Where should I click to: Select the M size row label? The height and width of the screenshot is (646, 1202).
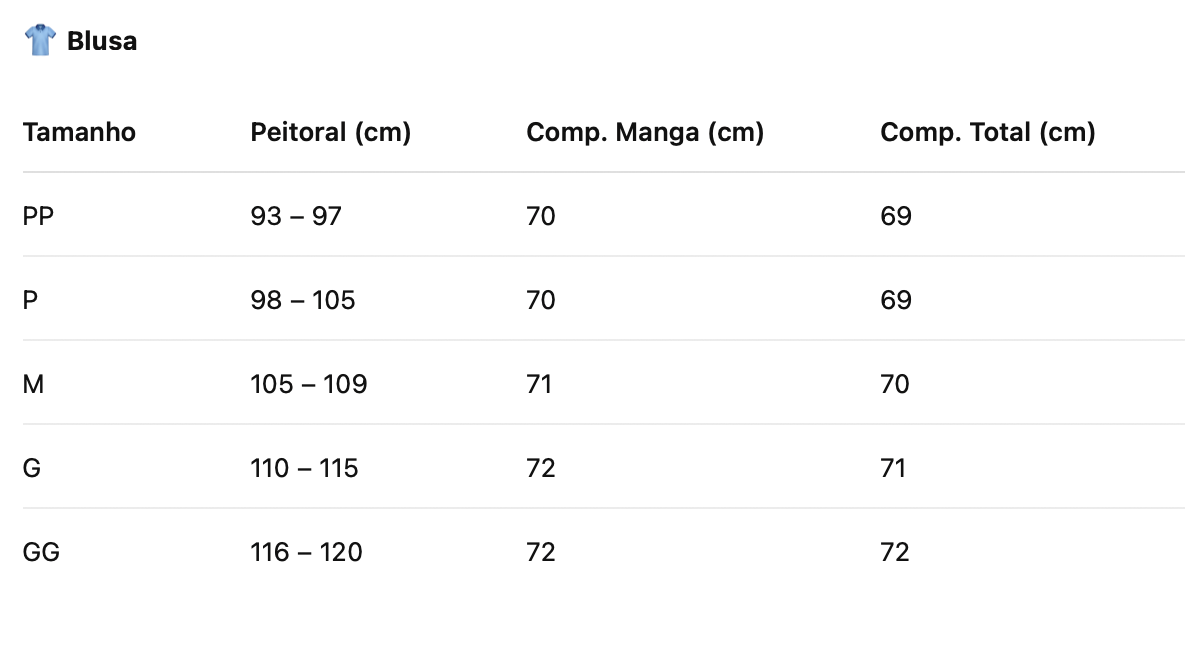(x=33, y=384)
